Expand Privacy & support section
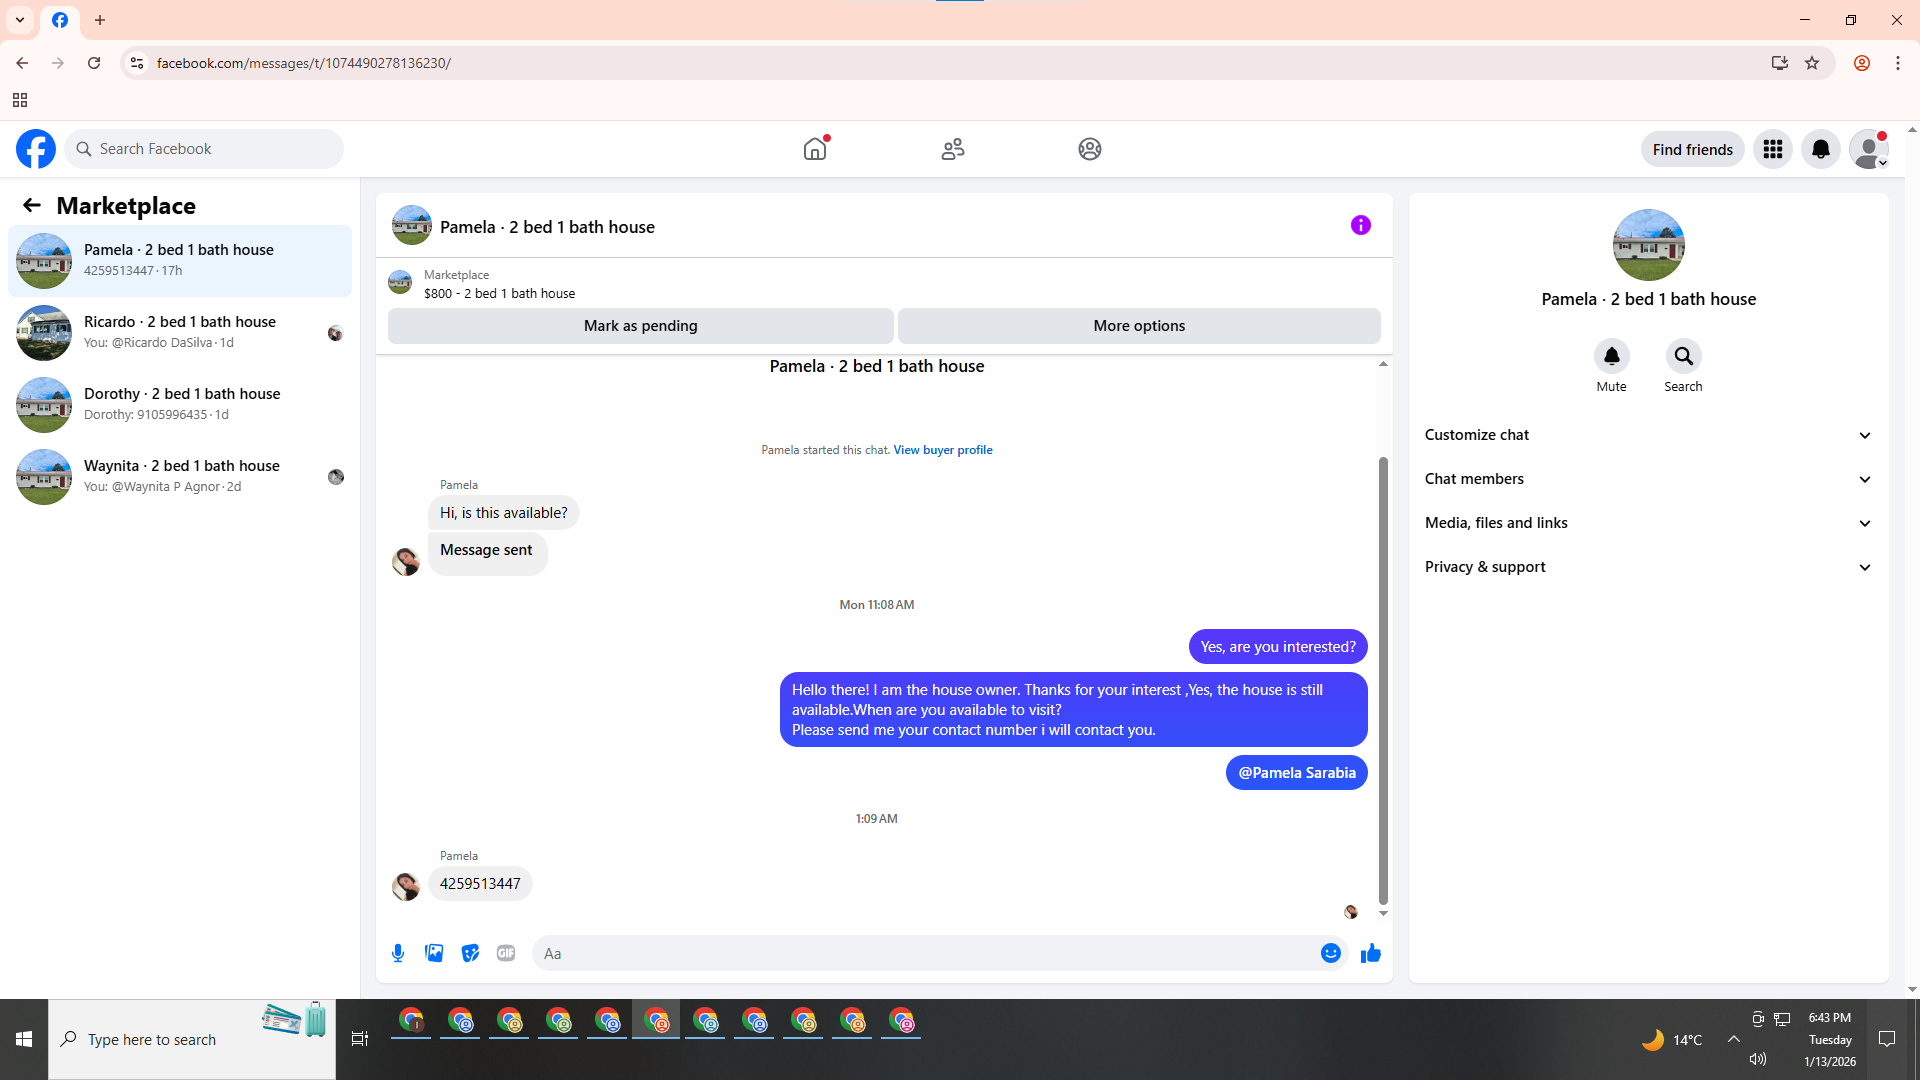The height and width of the screenshot is (1080, 1920). point(1647,567)
